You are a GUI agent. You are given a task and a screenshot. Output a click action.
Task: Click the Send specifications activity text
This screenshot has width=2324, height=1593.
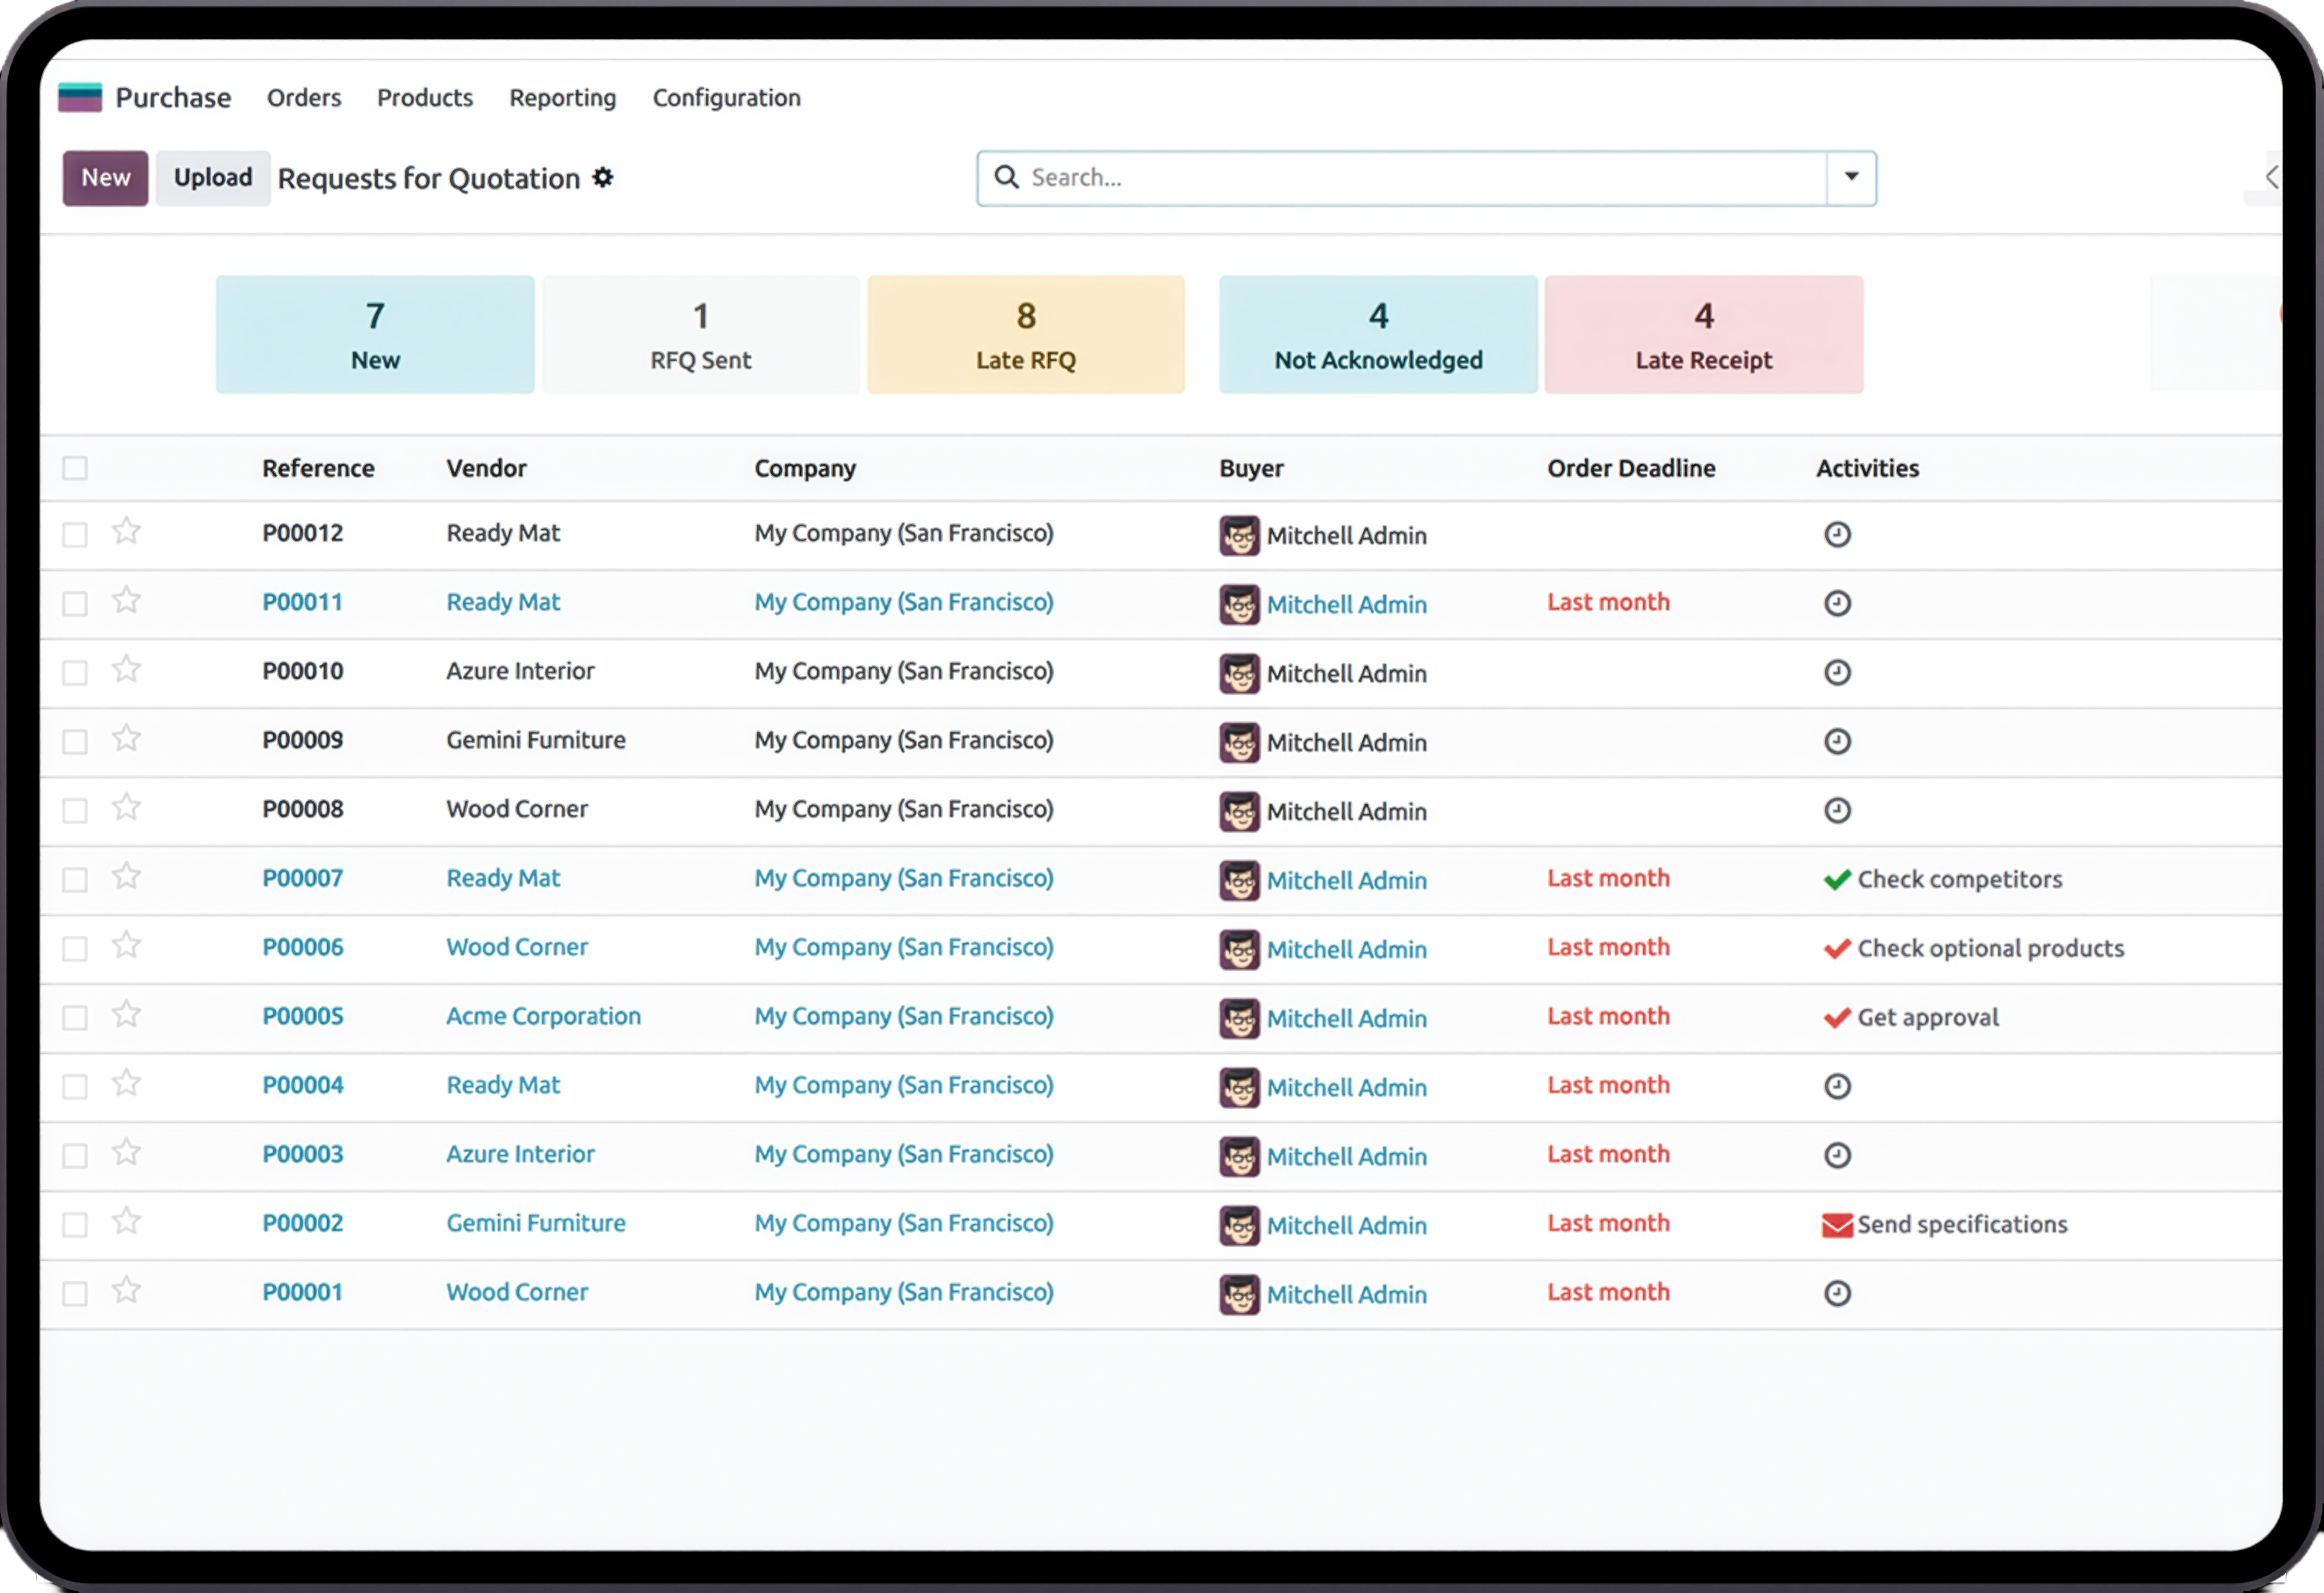click(1962, 1225)
